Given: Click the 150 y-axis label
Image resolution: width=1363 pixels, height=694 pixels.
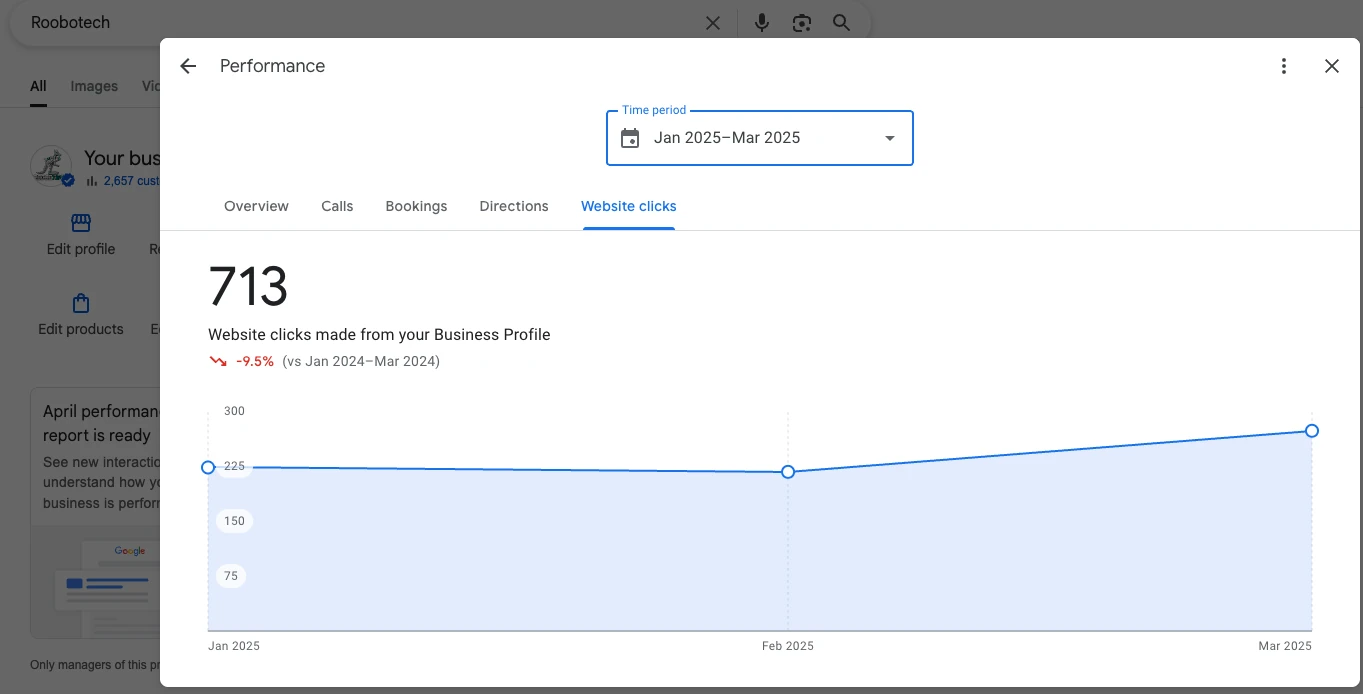Looking at the screenshot, I should [x=234, y=521].
